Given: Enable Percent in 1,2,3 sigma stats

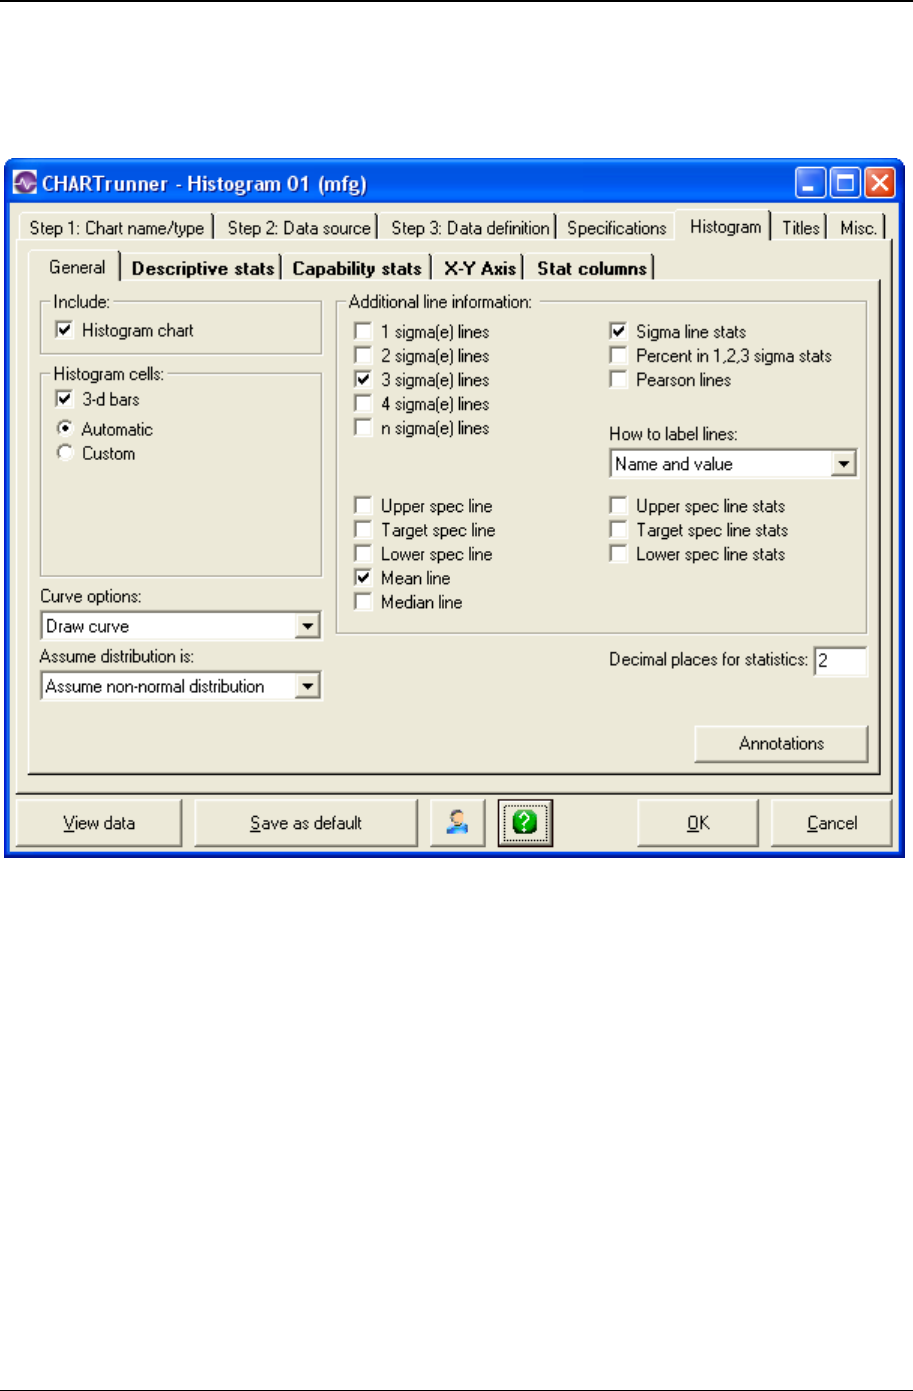Looking at the screenshot, I should coord(618,356).
